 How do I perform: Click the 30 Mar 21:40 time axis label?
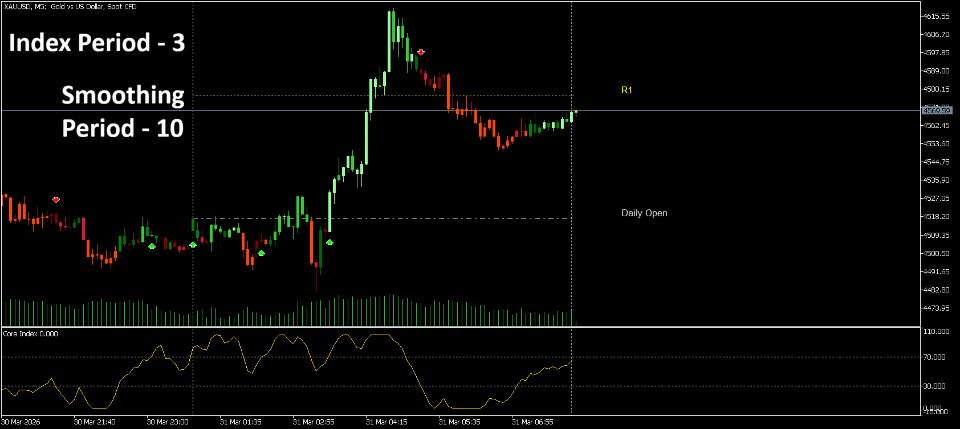click(x=92, y=422)
